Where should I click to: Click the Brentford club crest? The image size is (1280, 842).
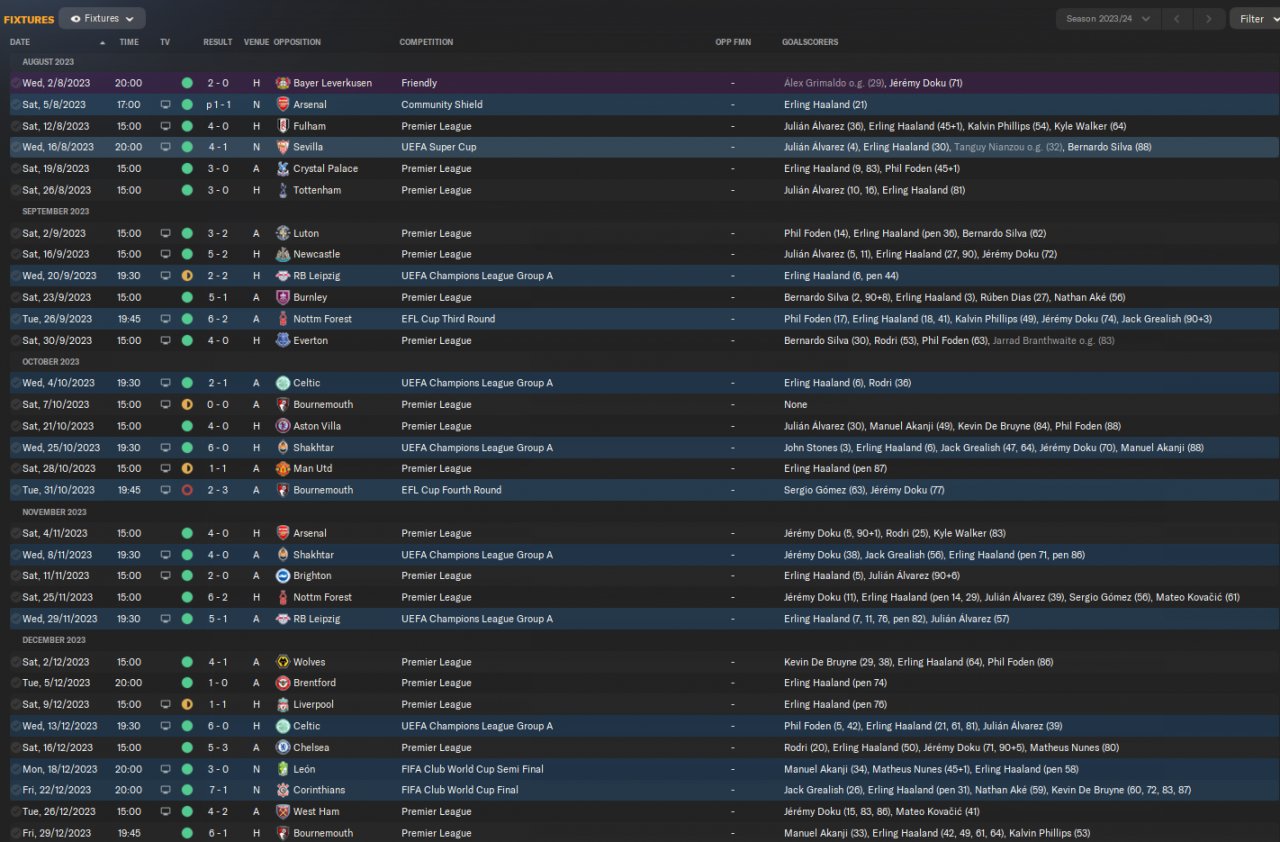(283, 683)
